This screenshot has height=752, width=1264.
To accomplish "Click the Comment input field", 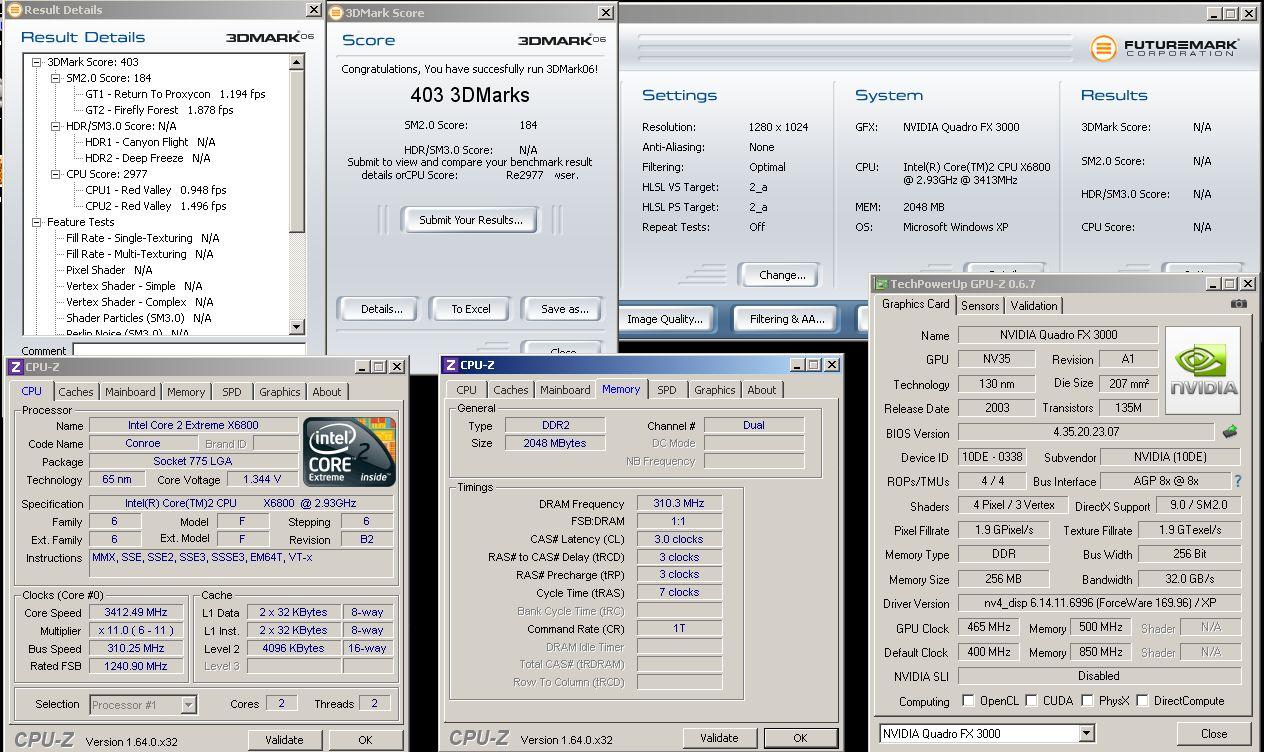I will coord(189,350).
